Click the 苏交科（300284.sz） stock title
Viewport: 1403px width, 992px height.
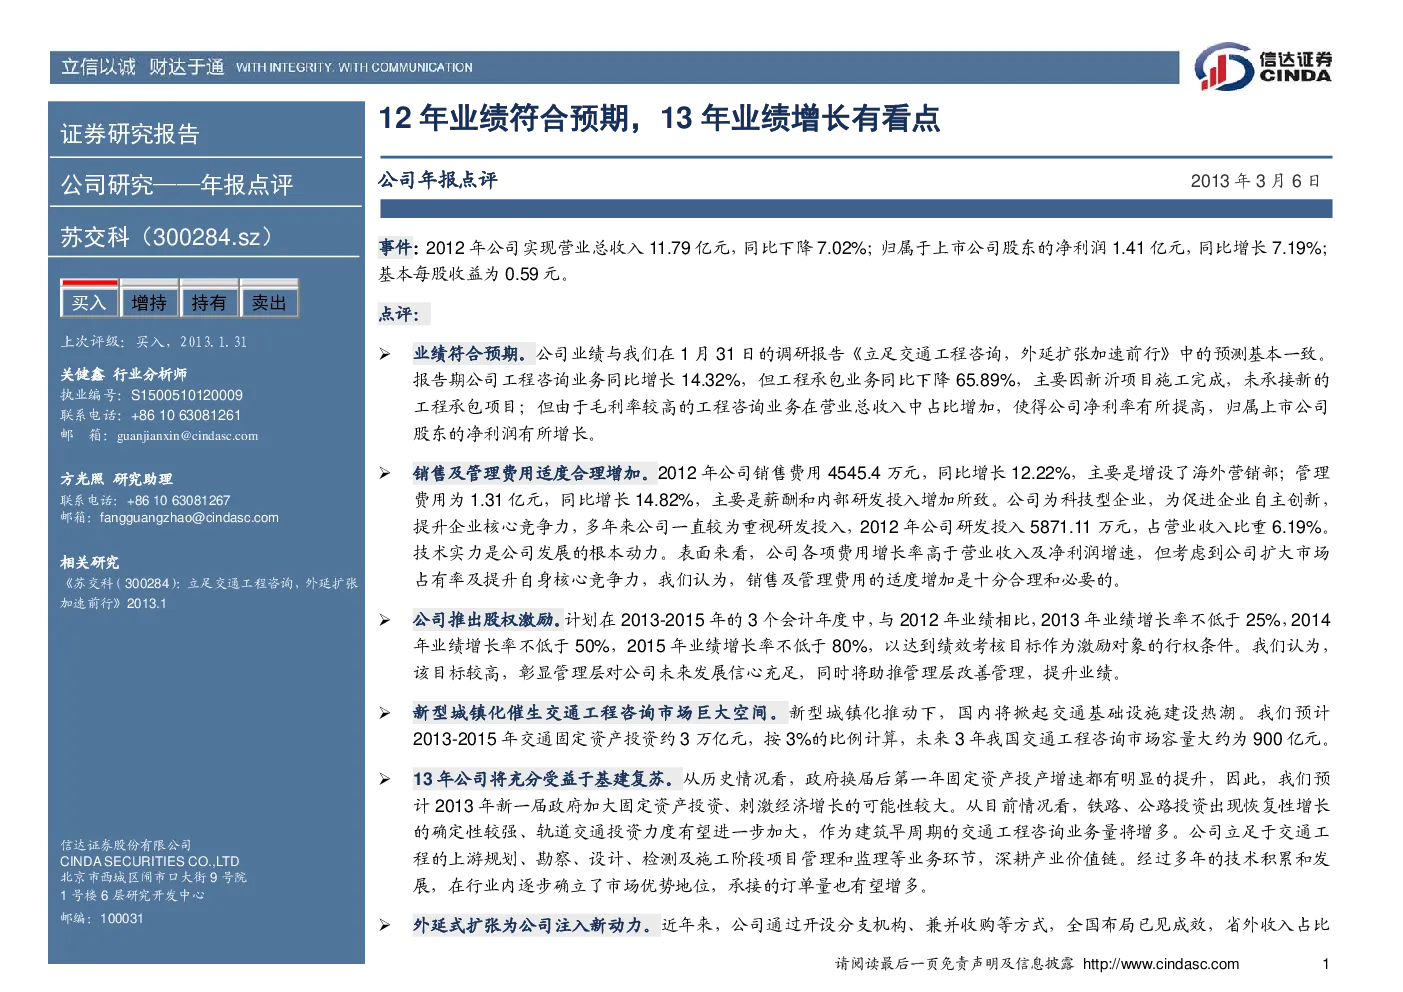point(167,237)
